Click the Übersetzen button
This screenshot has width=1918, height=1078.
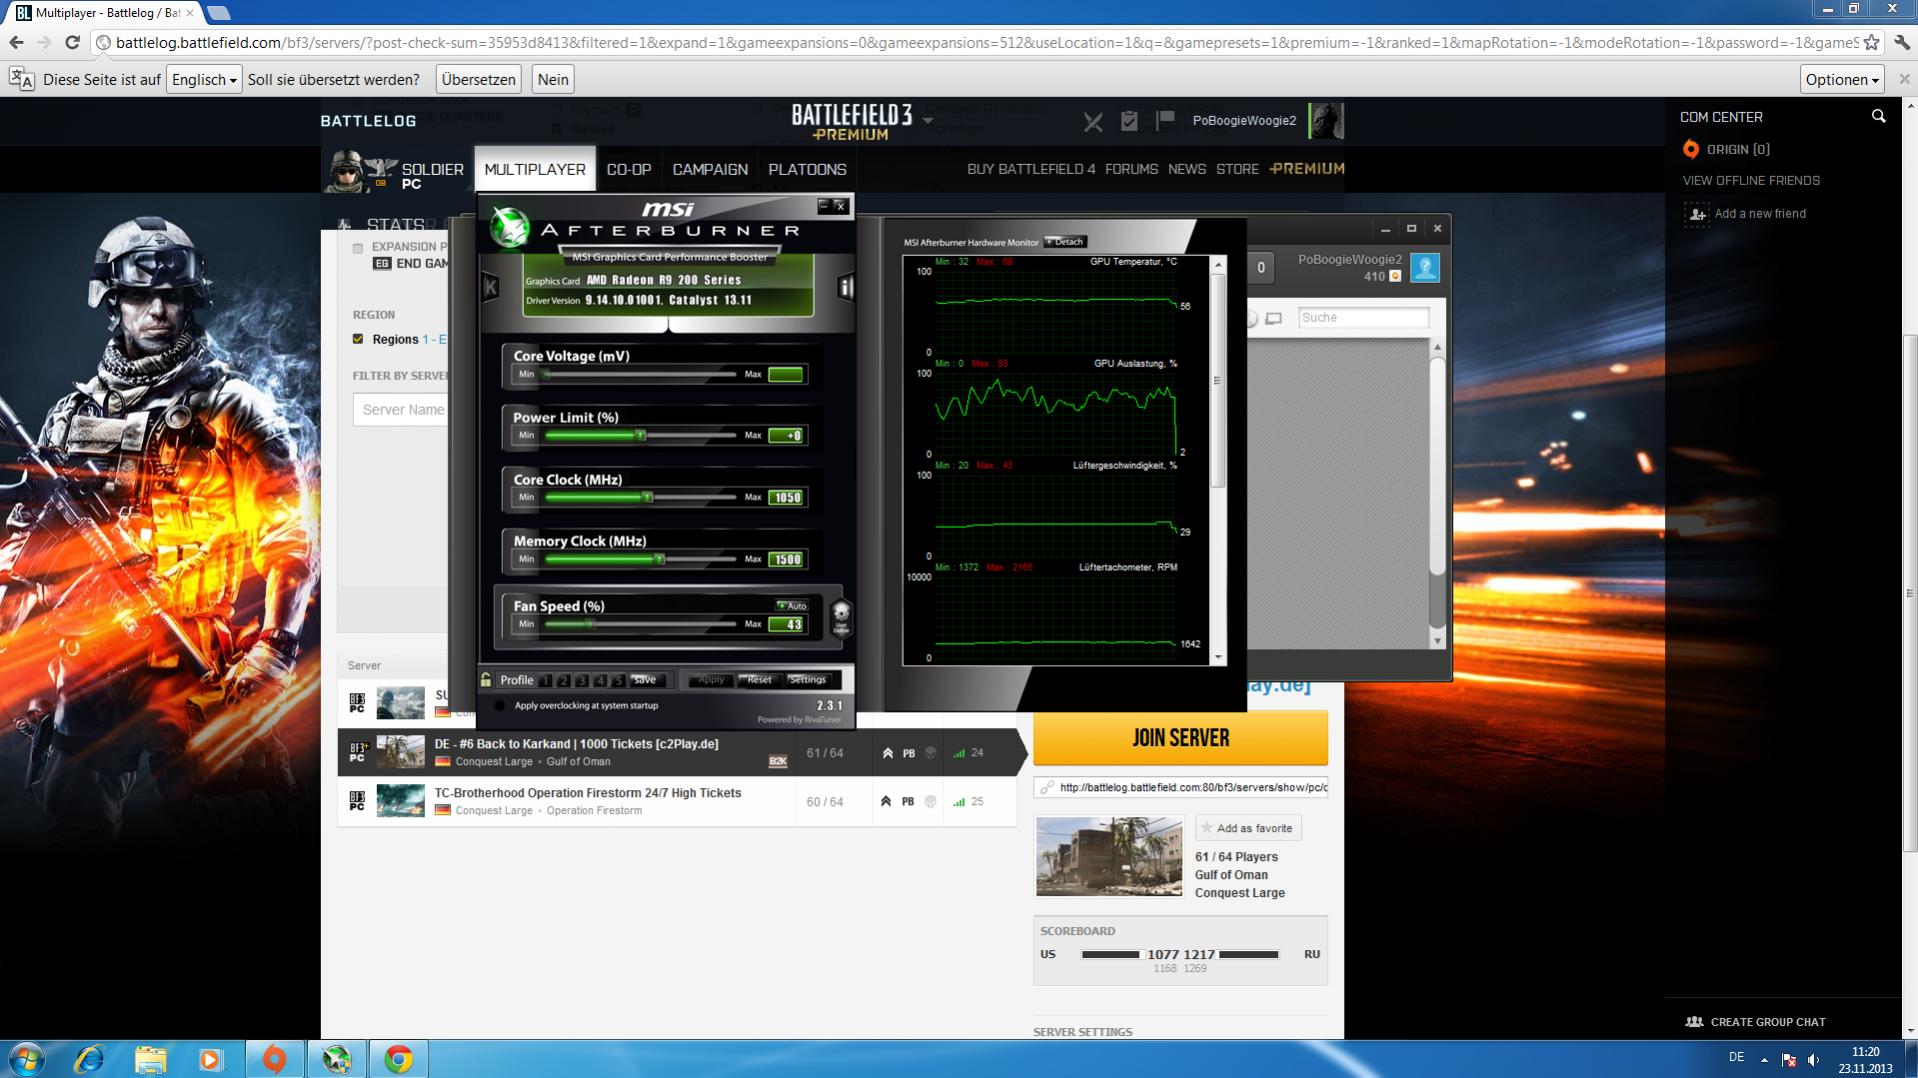pos(479,80)
